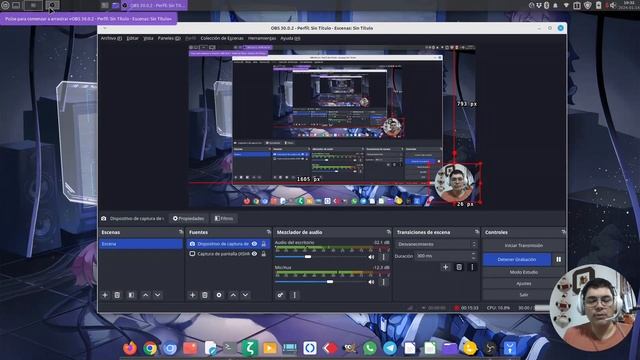Mute Audio del escritorio speaker
640x360 pixels.
[371, 257]
